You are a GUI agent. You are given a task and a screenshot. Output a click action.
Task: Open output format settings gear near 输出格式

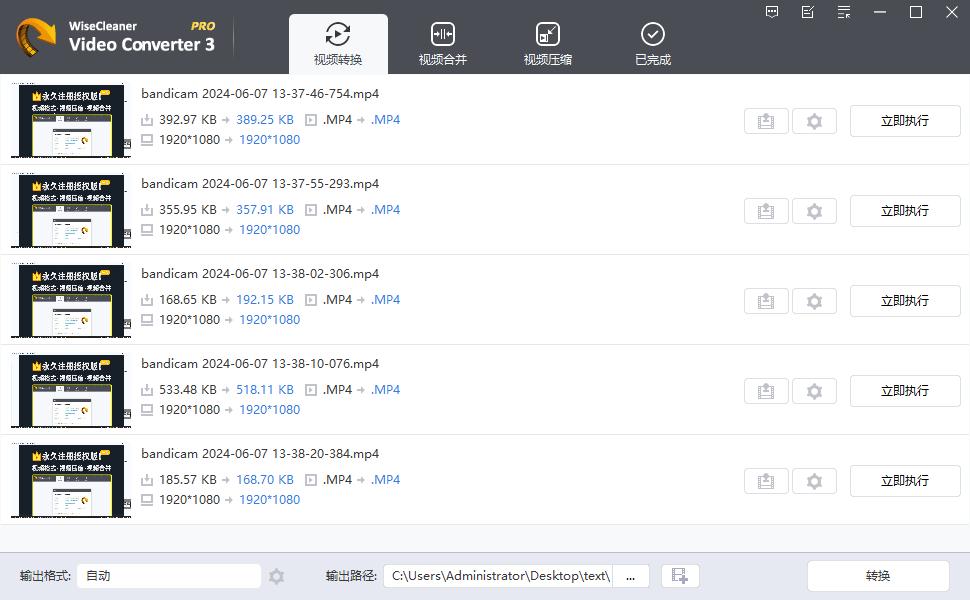(277, 576)
